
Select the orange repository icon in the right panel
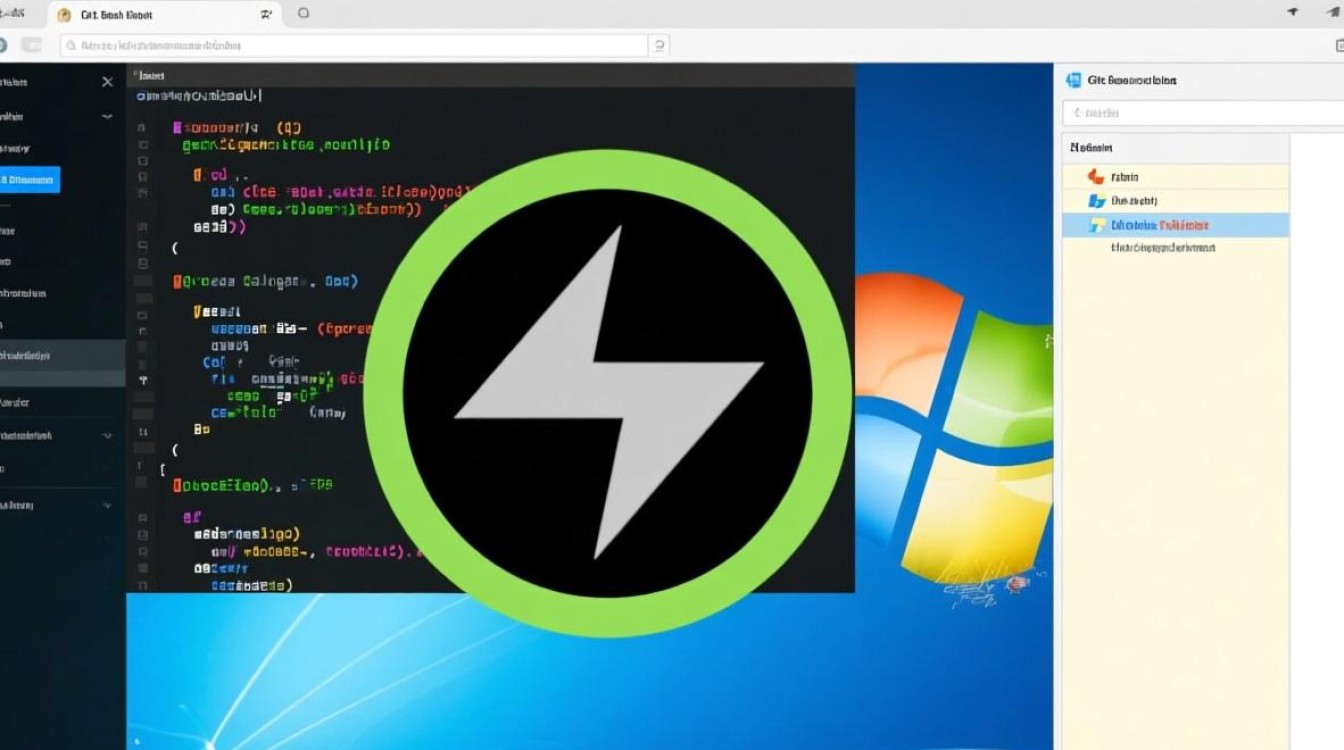click(1098, 176)
